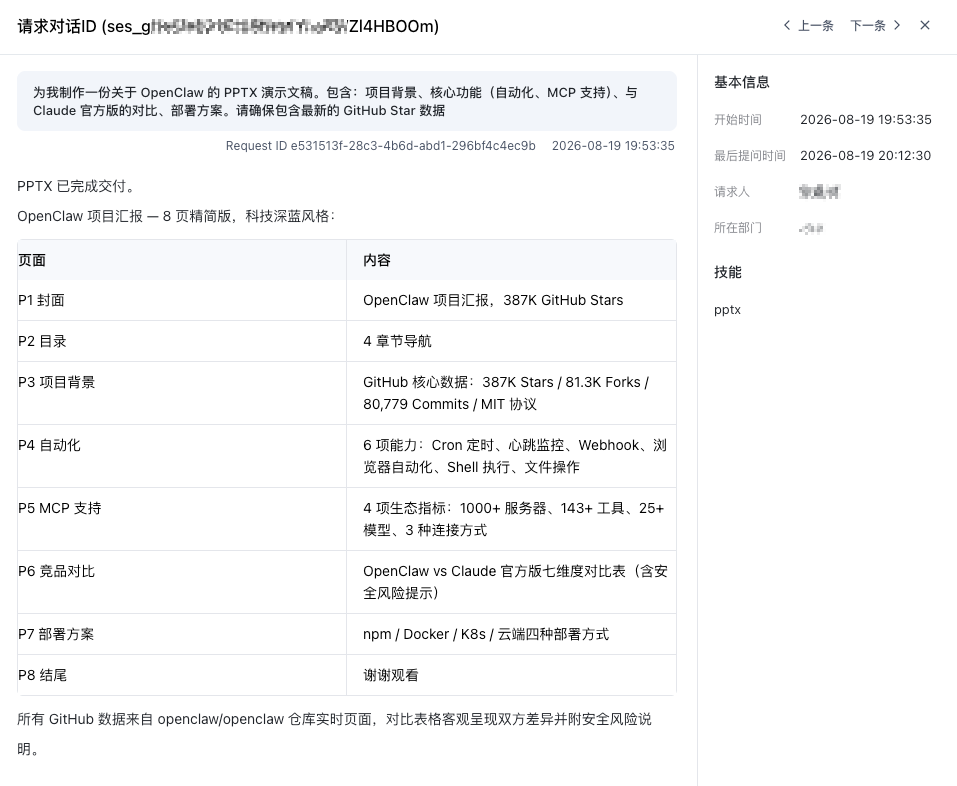Viewport: 957px width, 786px height.
Task: Click the closing paragraph about openclaw/openclaw 仓库
Action: click(x=334, y=734)
